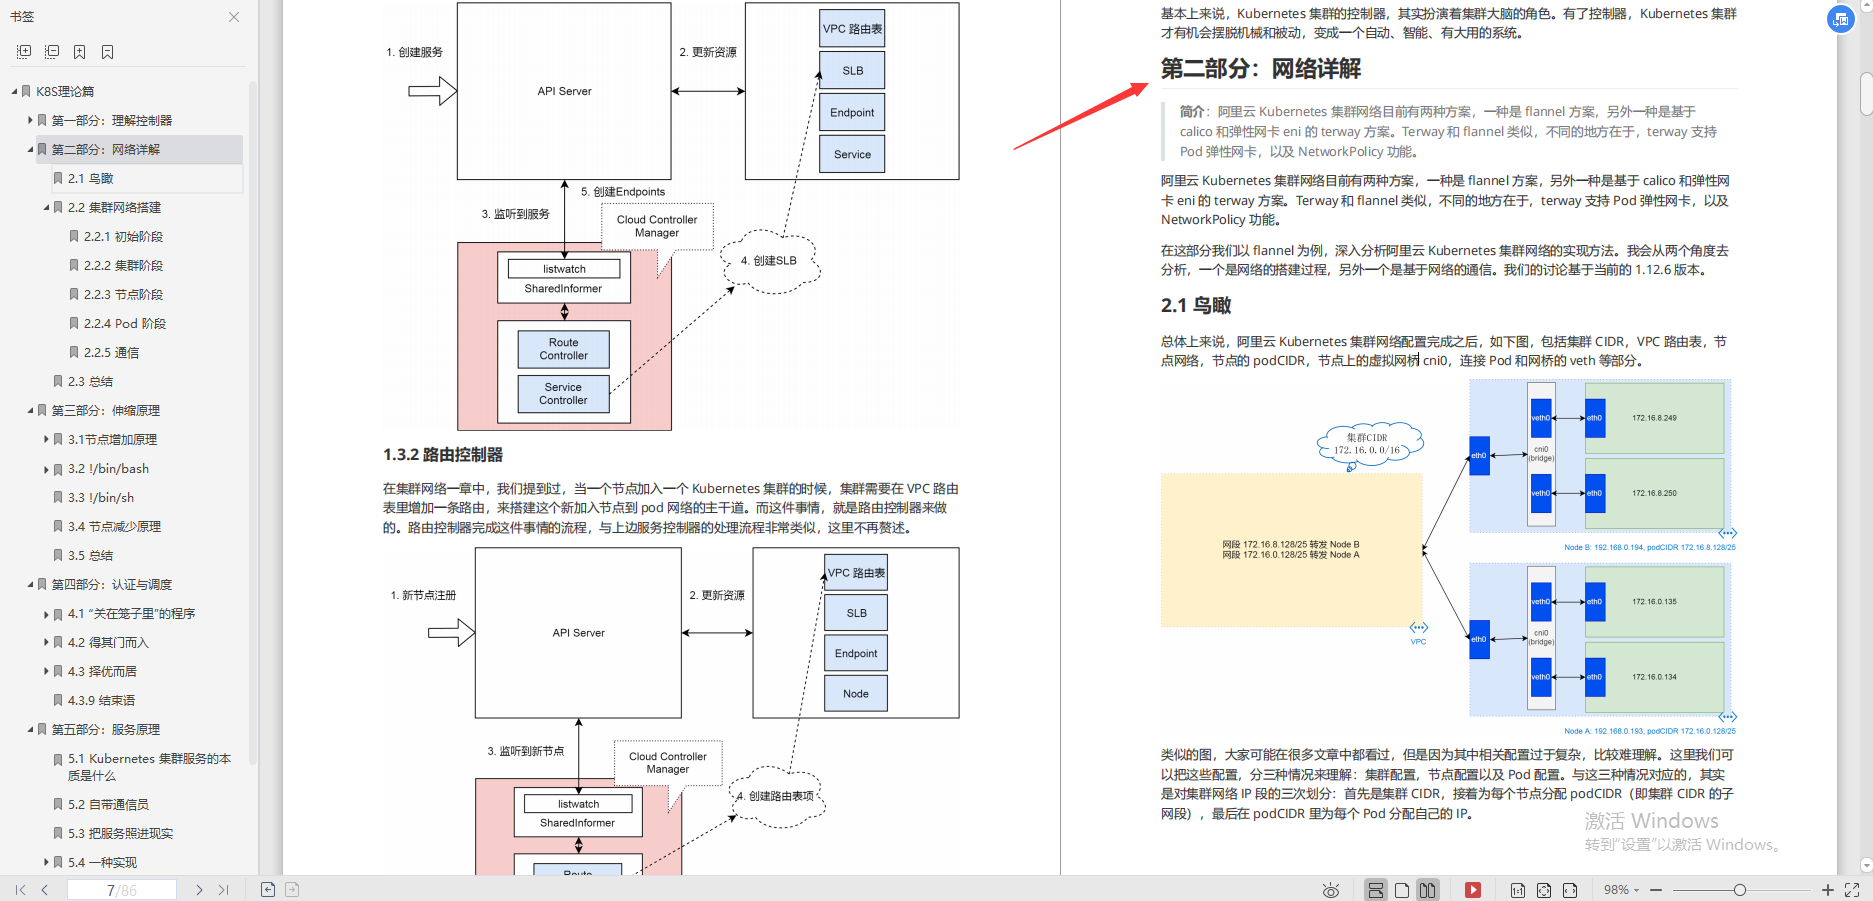1873x901 pixels.
Task: Open bookmark 3.5 总结
Action: (x=90, y=555)
